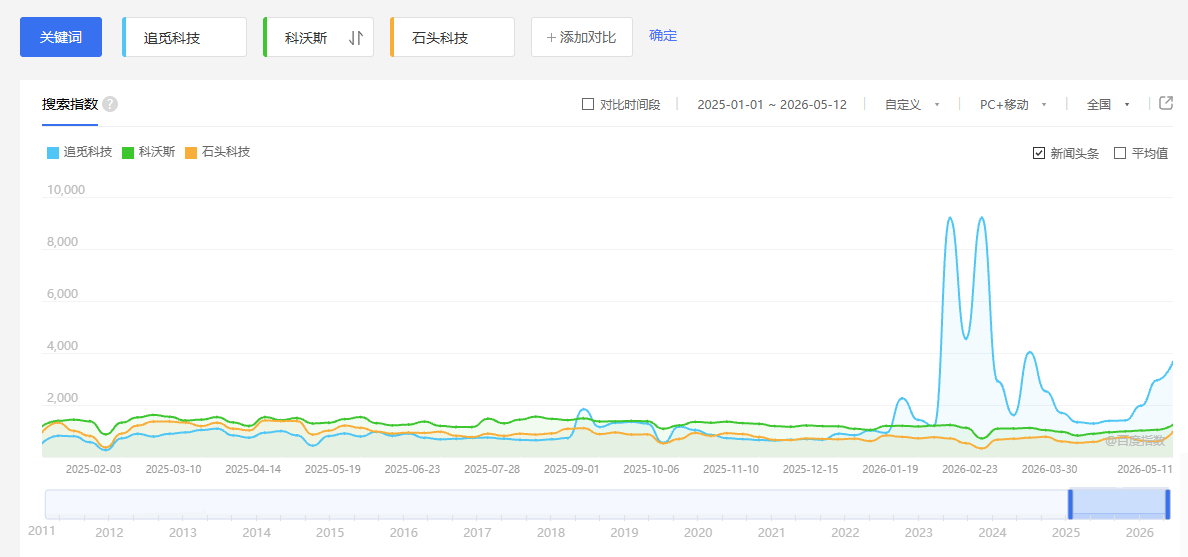Click the 确定 link

(x=663, y=36)
